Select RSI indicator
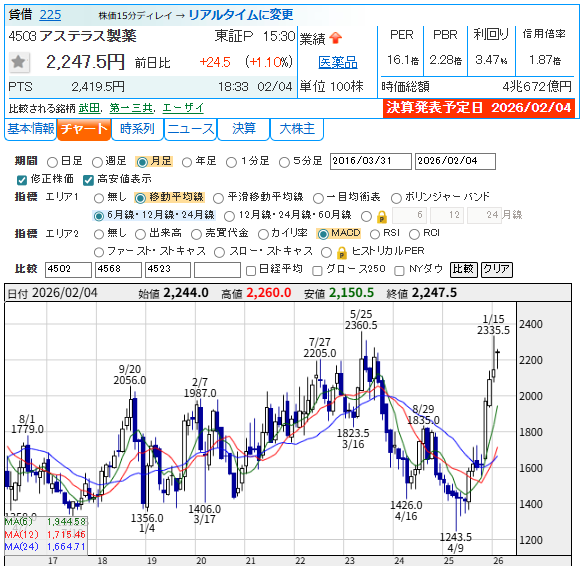 pyautogui.click(x=374, y=234)
